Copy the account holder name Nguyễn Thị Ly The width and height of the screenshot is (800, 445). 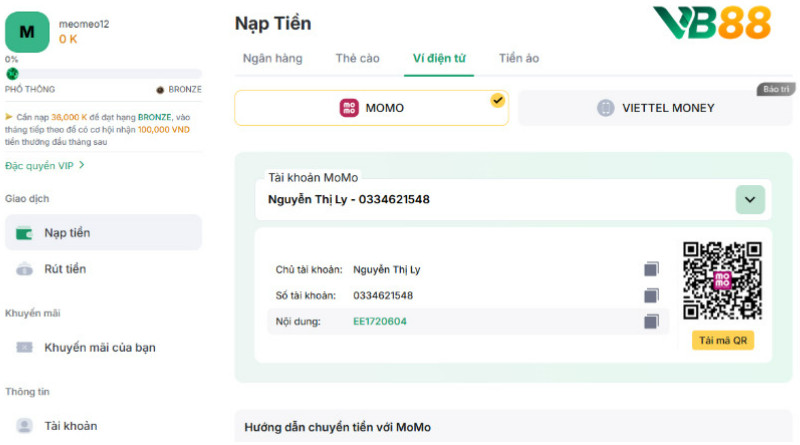coord(651,269)
